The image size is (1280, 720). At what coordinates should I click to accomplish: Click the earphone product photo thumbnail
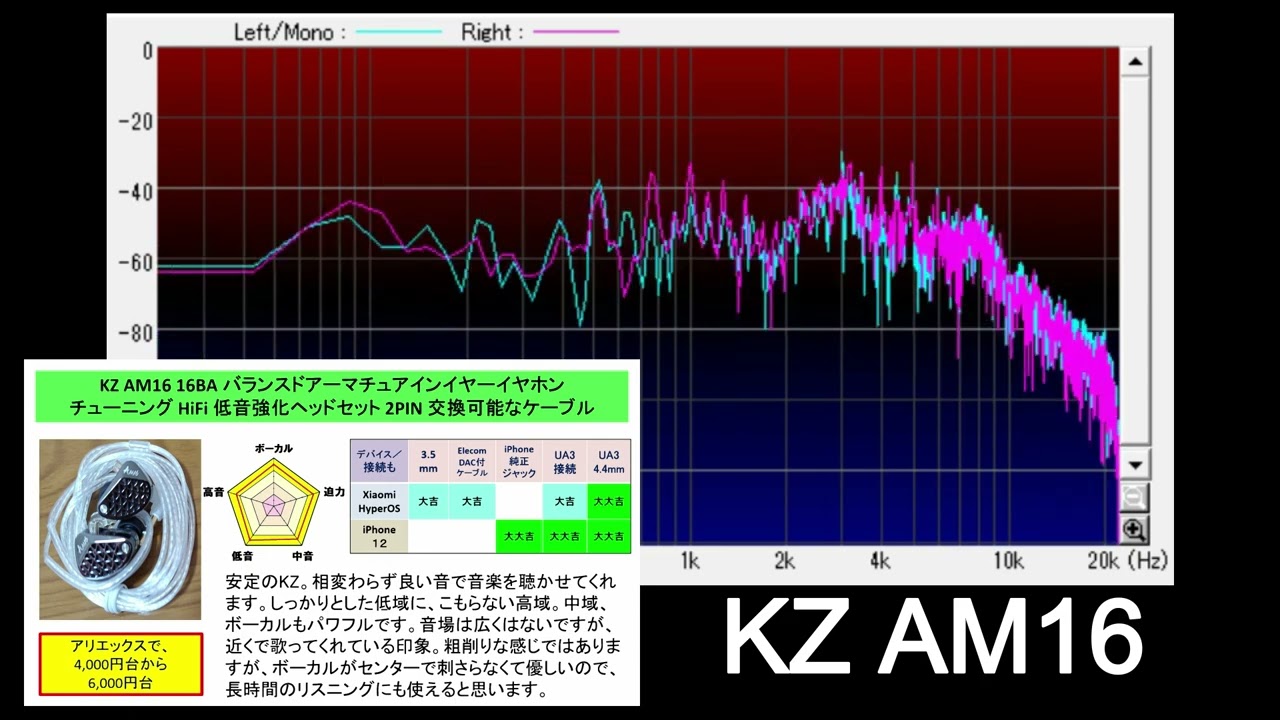pyautogui.click(x=120, y=529)
